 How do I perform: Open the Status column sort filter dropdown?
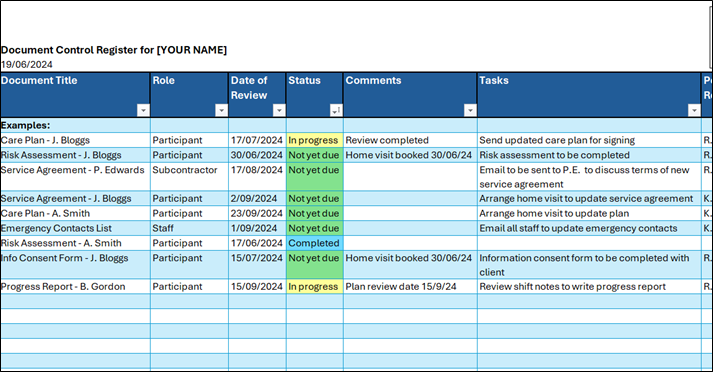[336, 111]
